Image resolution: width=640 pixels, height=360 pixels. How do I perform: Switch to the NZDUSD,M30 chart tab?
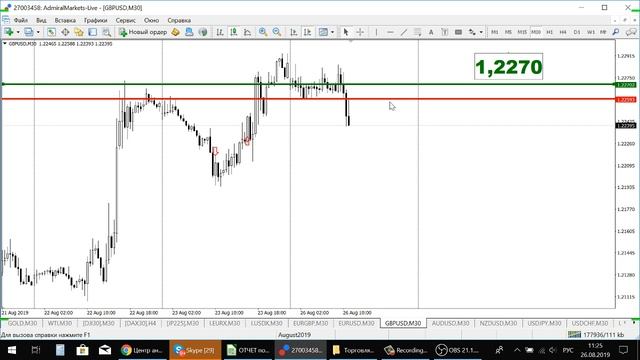click(x=498, y=323)
